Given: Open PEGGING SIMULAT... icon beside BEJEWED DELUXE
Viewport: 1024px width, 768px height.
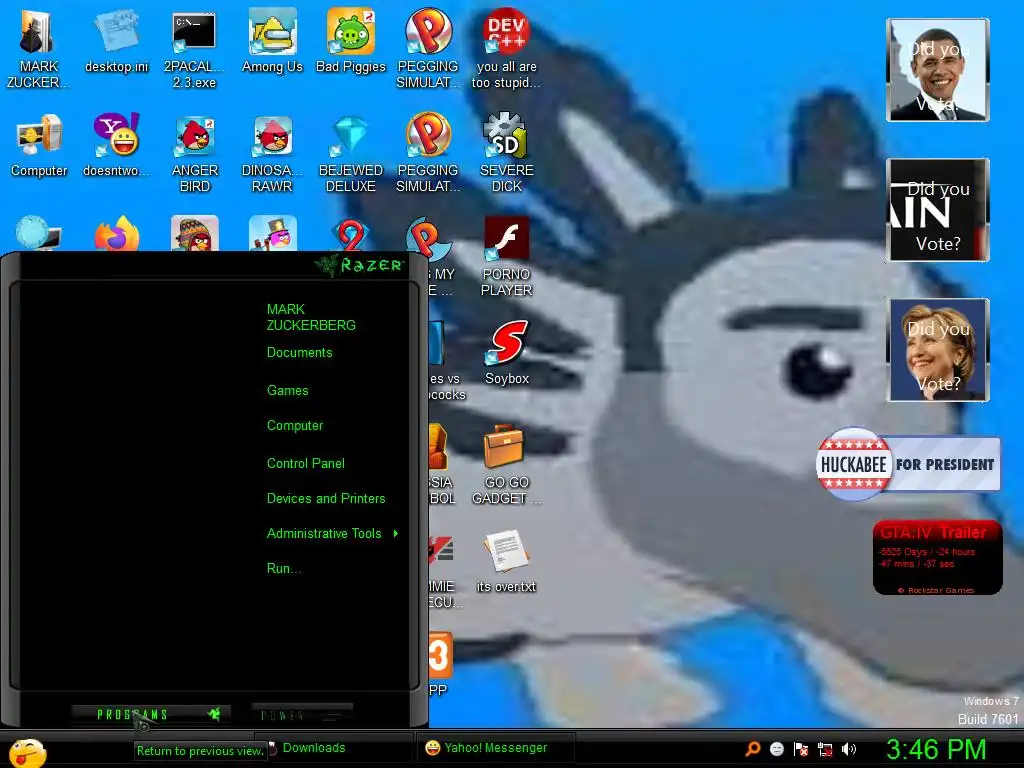Looking at the screenshot, I should click(428, 152).
